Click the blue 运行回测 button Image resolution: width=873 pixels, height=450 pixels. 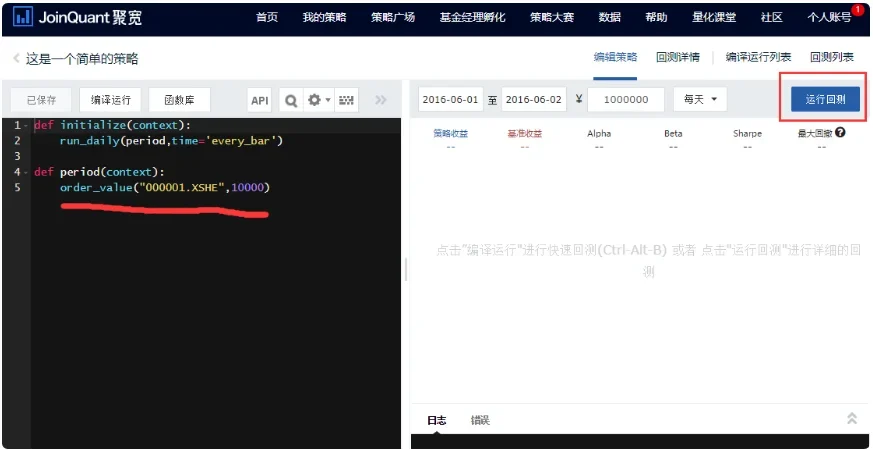825,100
